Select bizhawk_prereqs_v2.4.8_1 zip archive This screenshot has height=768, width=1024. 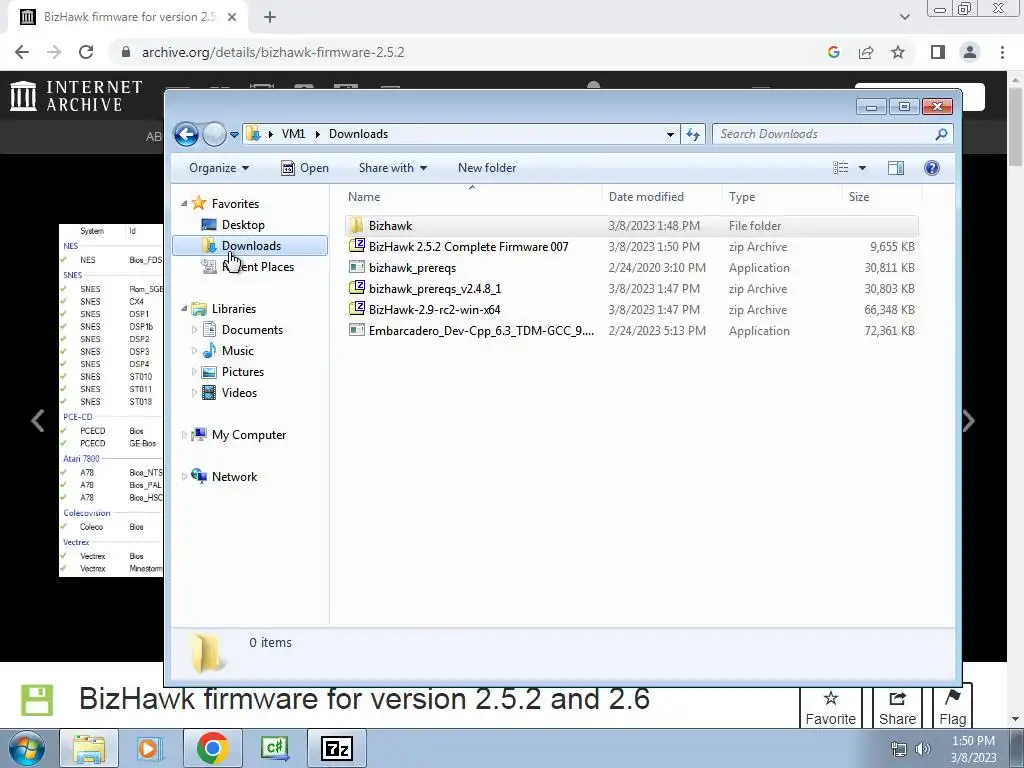click(632, 289)
